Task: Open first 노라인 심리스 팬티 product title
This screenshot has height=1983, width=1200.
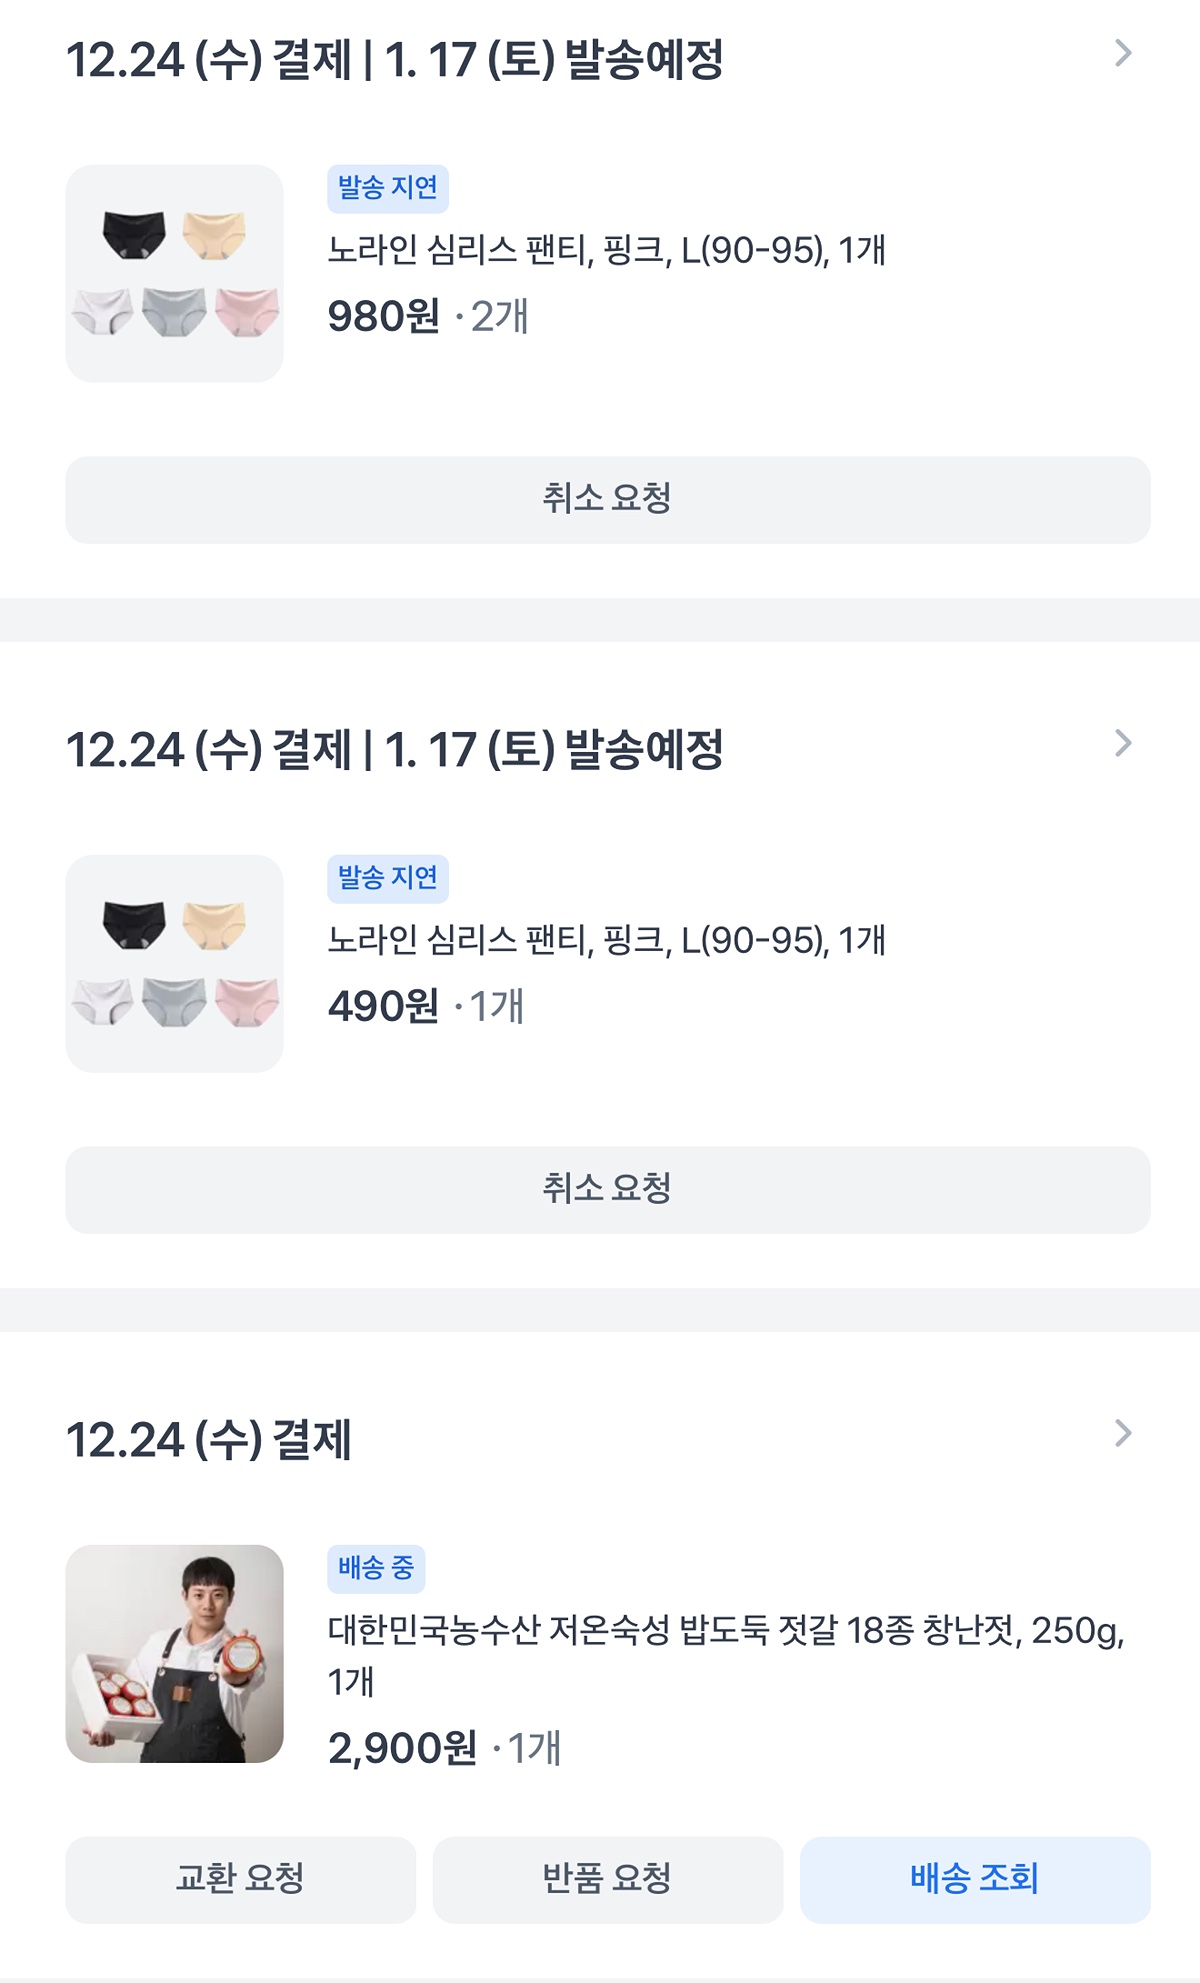Action: point(607,250)
